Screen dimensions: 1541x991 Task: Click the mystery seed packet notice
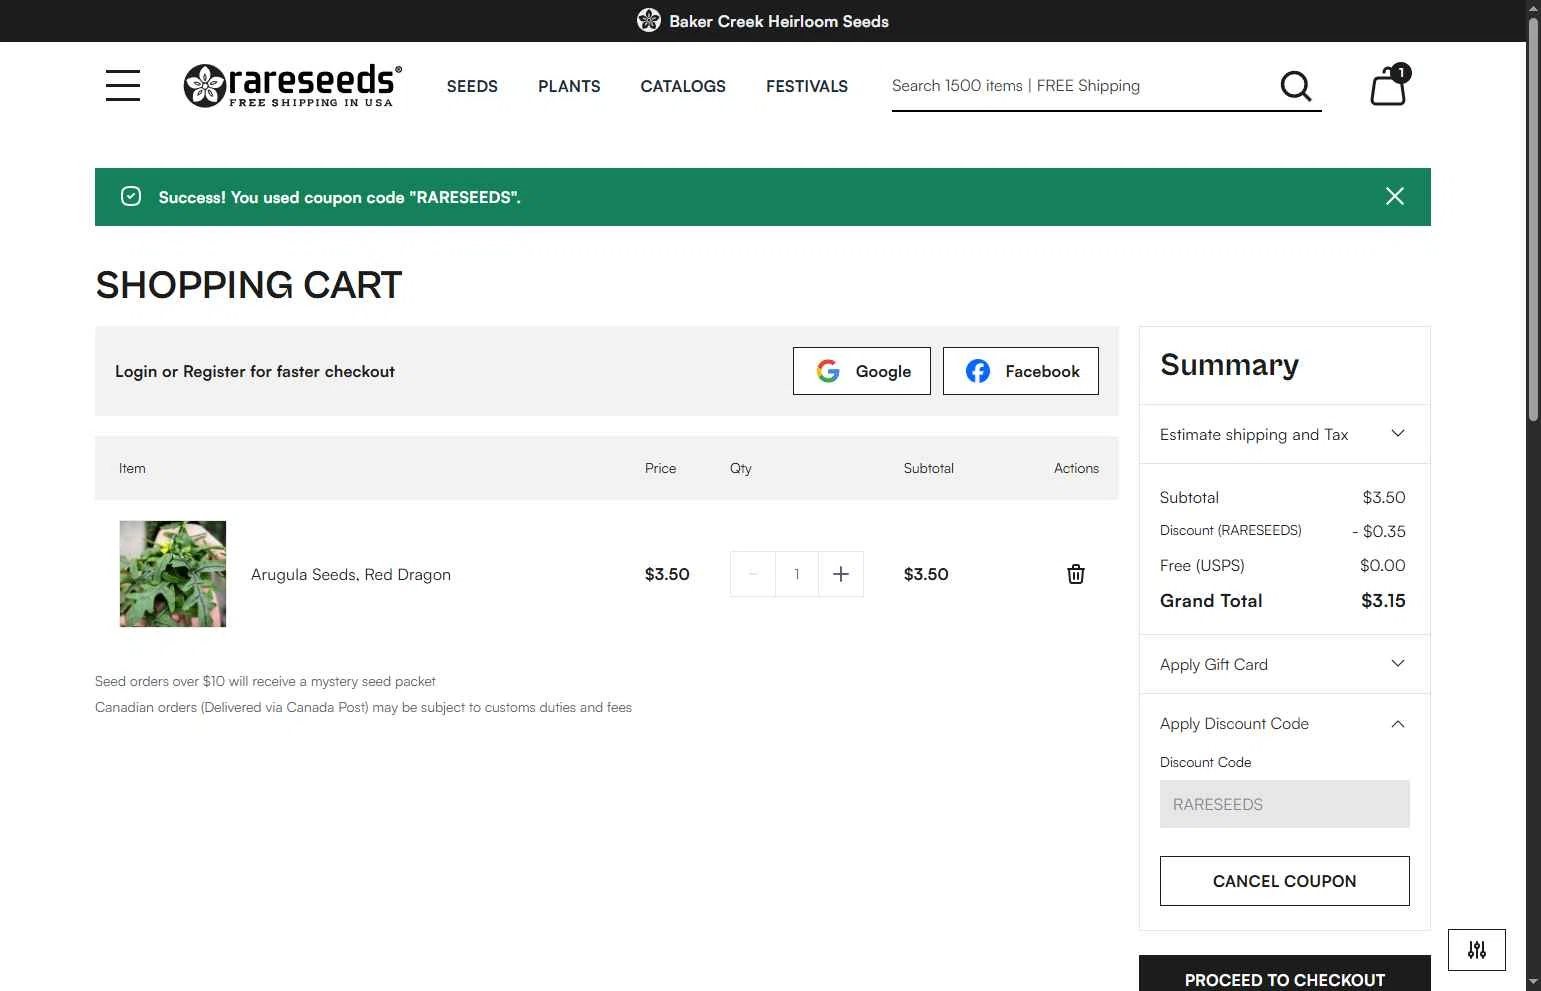265,681
